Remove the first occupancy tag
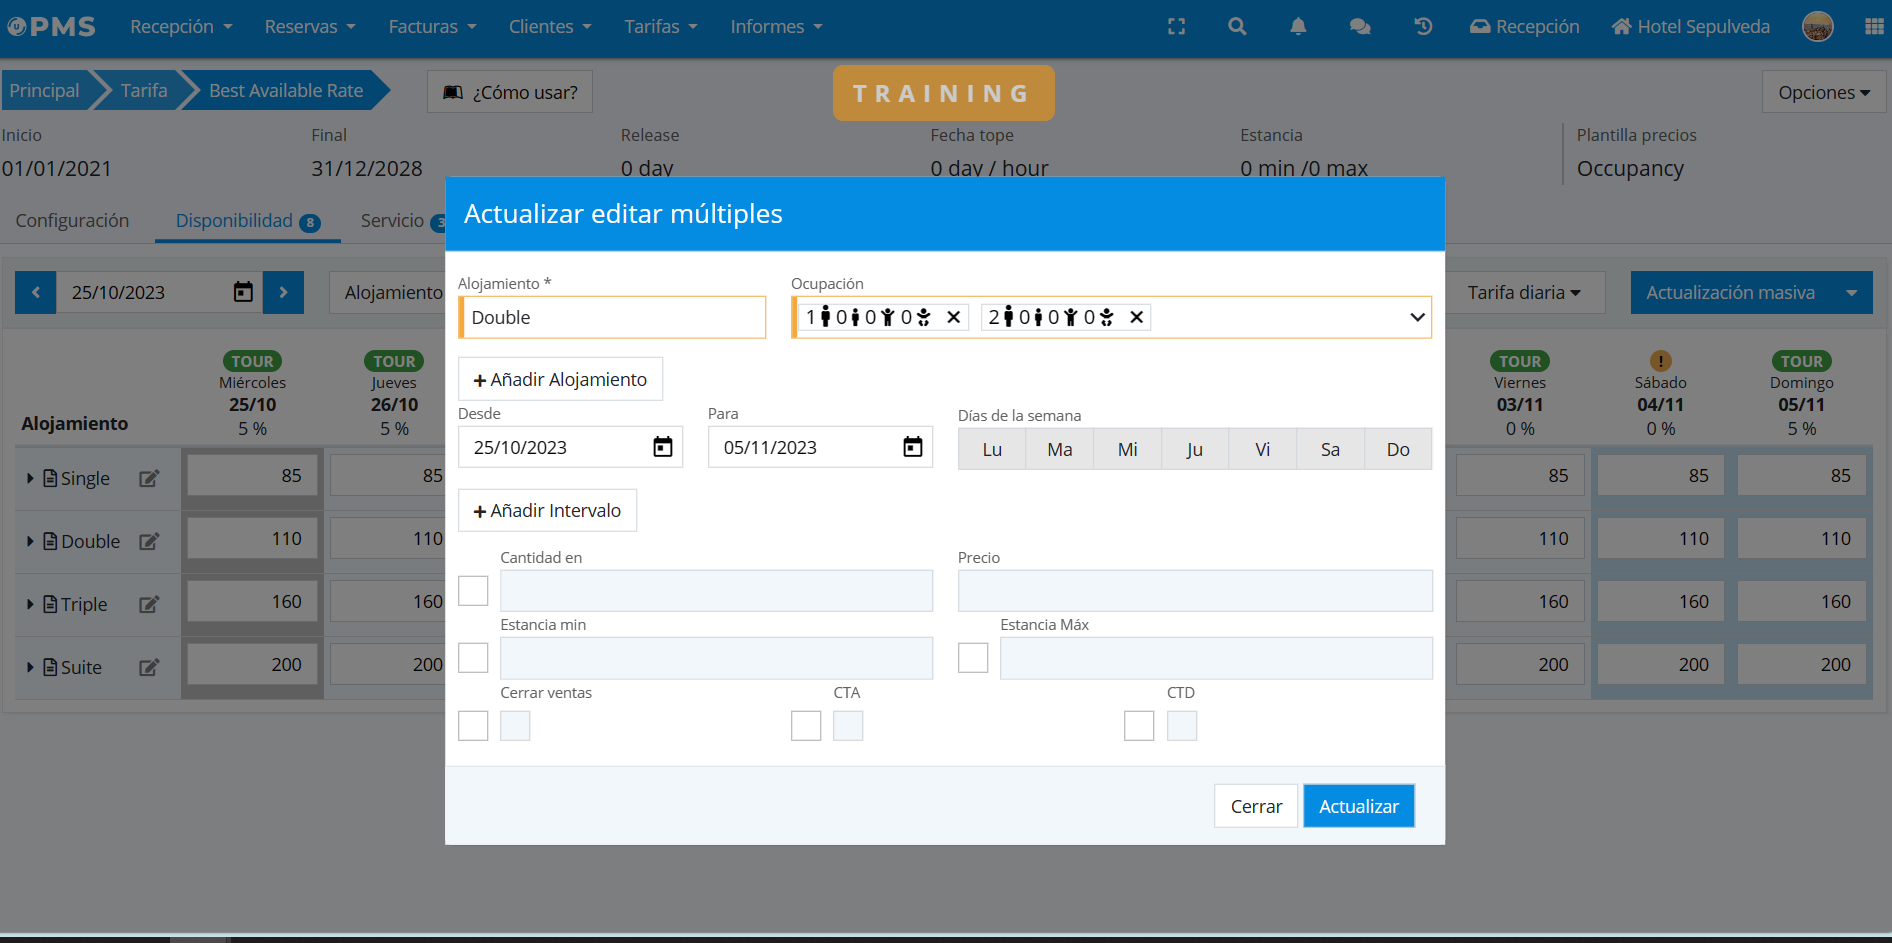The height and width of the screenshot is (943, 1892). [954, 317]
